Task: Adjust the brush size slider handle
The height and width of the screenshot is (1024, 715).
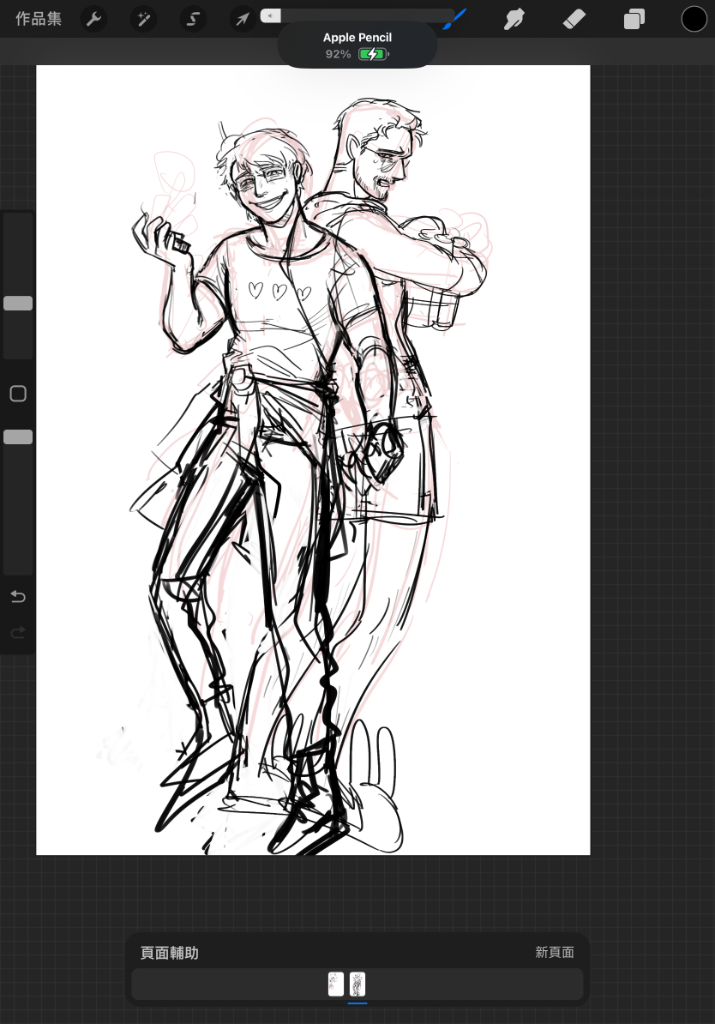Action: click(18, 303)
